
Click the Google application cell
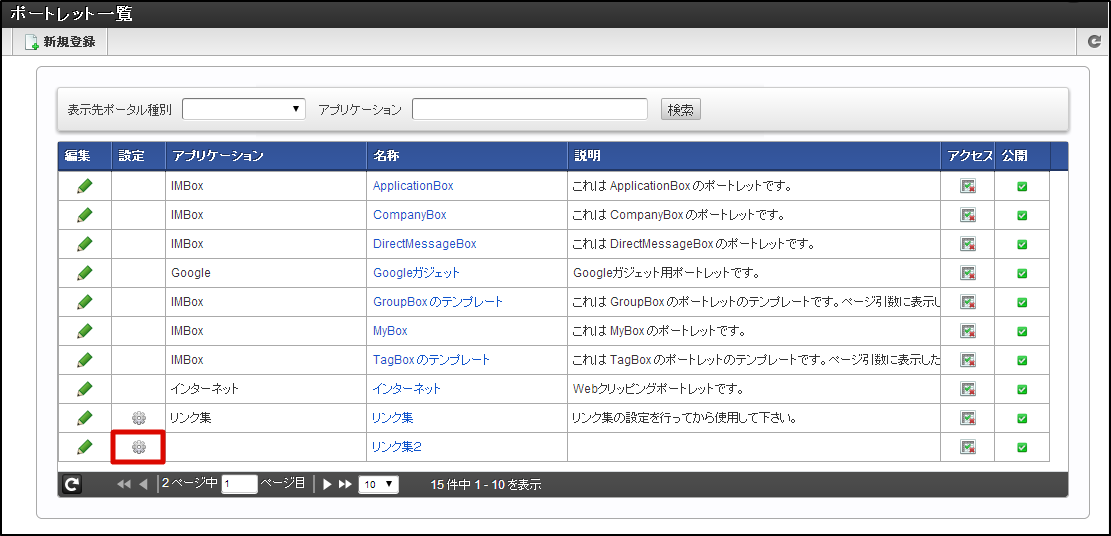tap(266, 273)
